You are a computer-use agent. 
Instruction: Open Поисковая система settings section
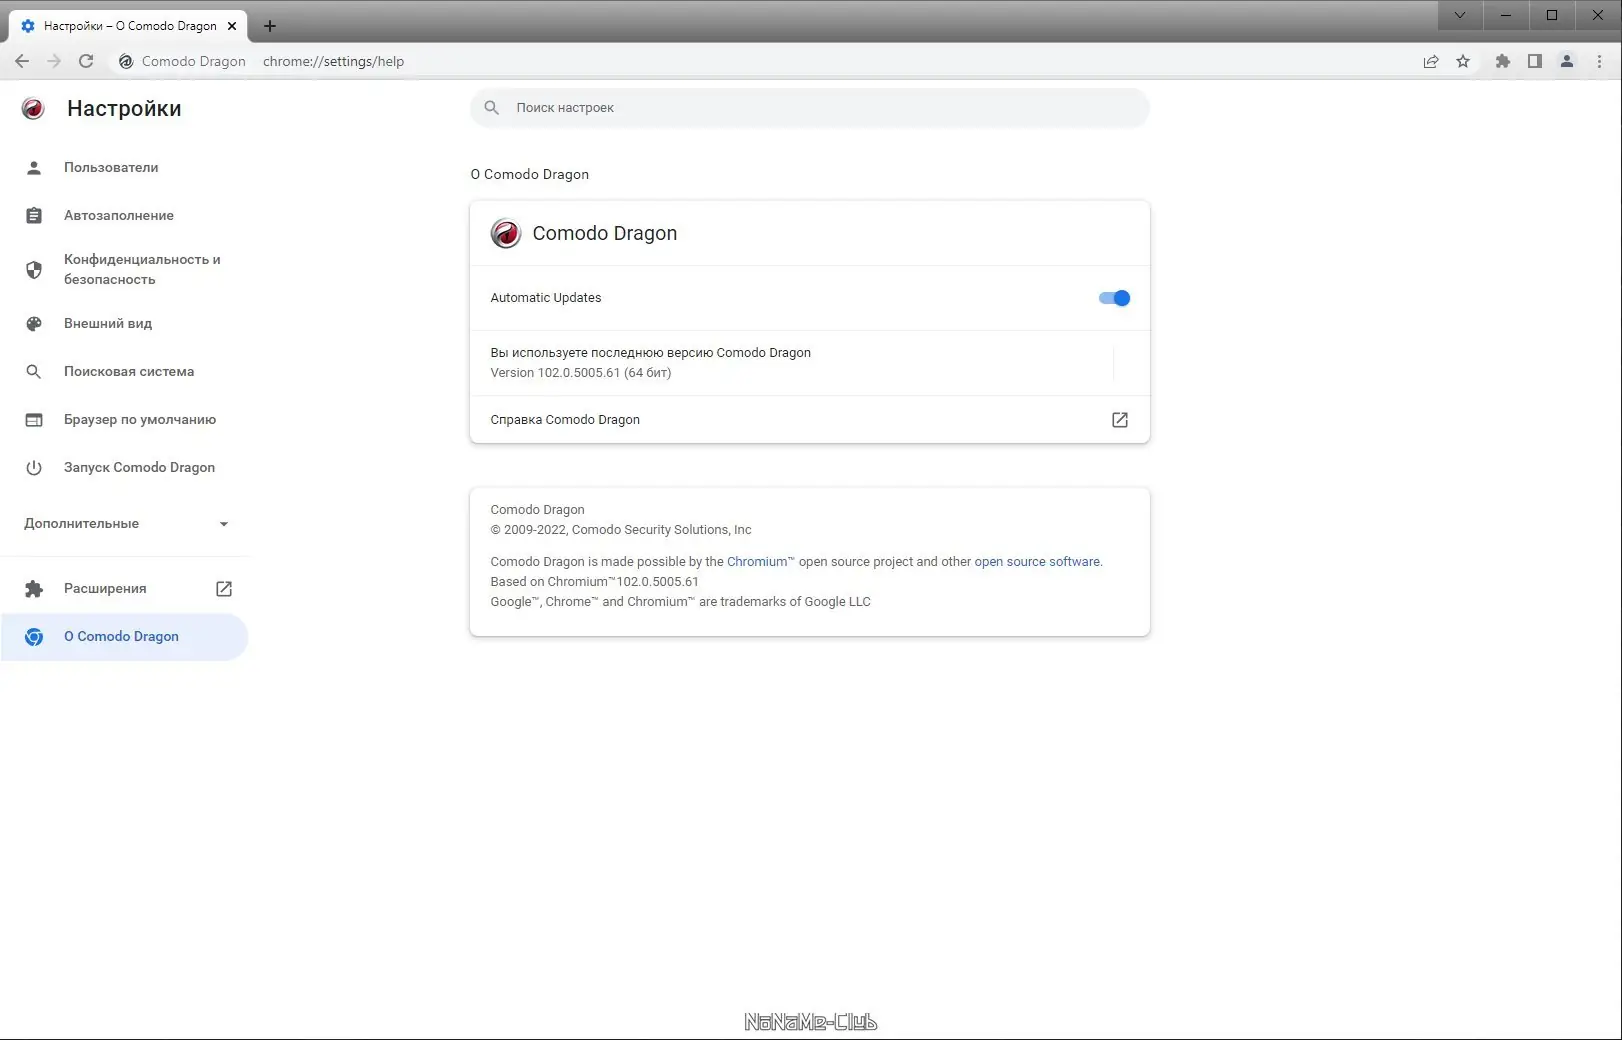pos(124,371)
